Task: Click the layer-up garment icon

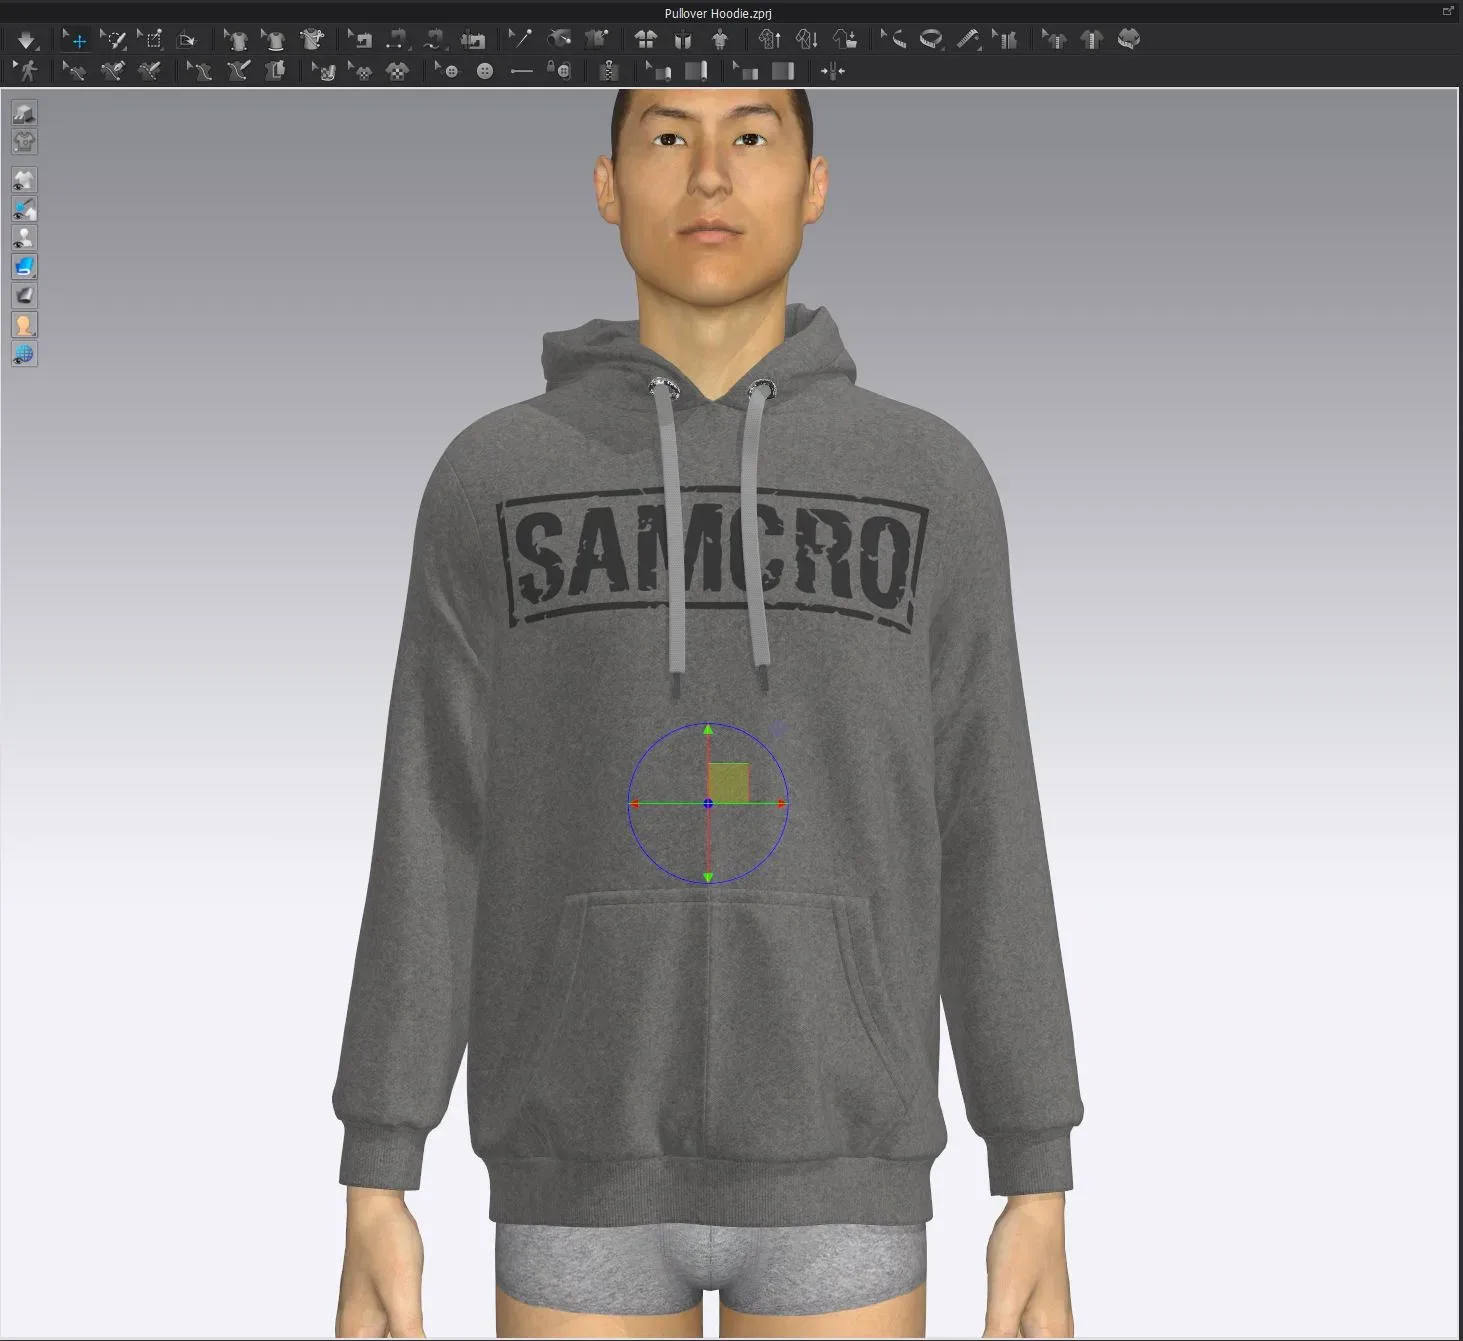Action: click(770, 40)
